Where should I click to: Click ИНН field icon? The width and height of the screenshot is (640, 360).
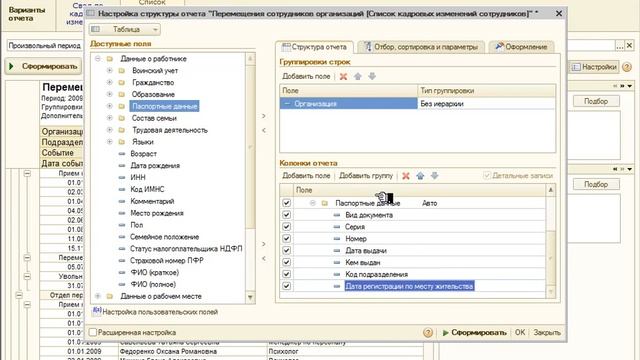[x=122, y=178]
